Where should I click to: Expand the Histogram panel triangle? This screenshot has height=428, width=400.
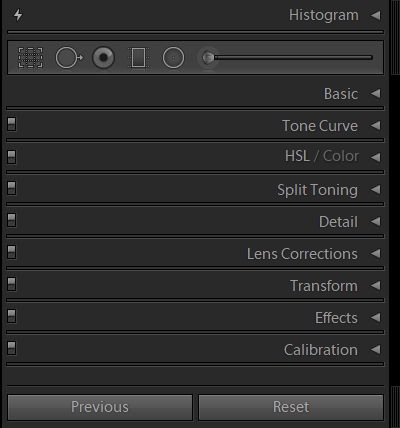[376, 15]
